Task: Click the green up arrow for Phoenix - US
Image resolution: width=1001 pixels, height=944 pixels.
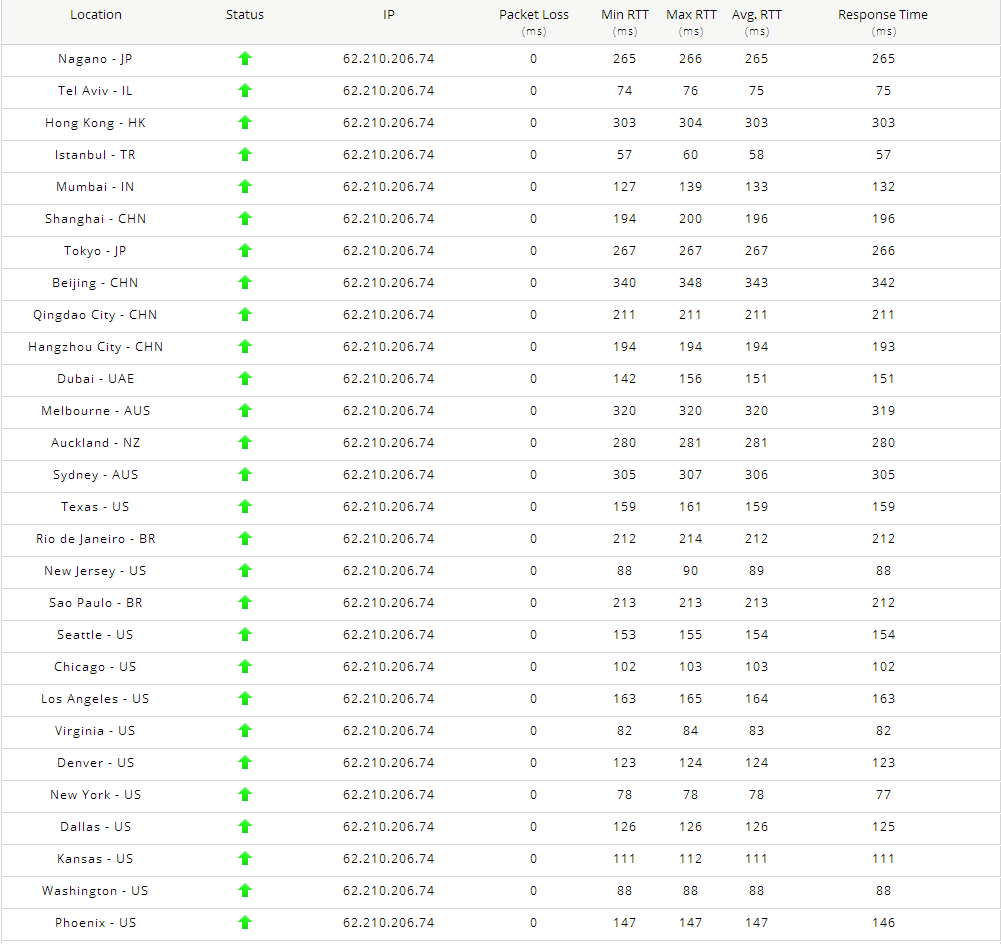Action: click(x=245, y=923)
